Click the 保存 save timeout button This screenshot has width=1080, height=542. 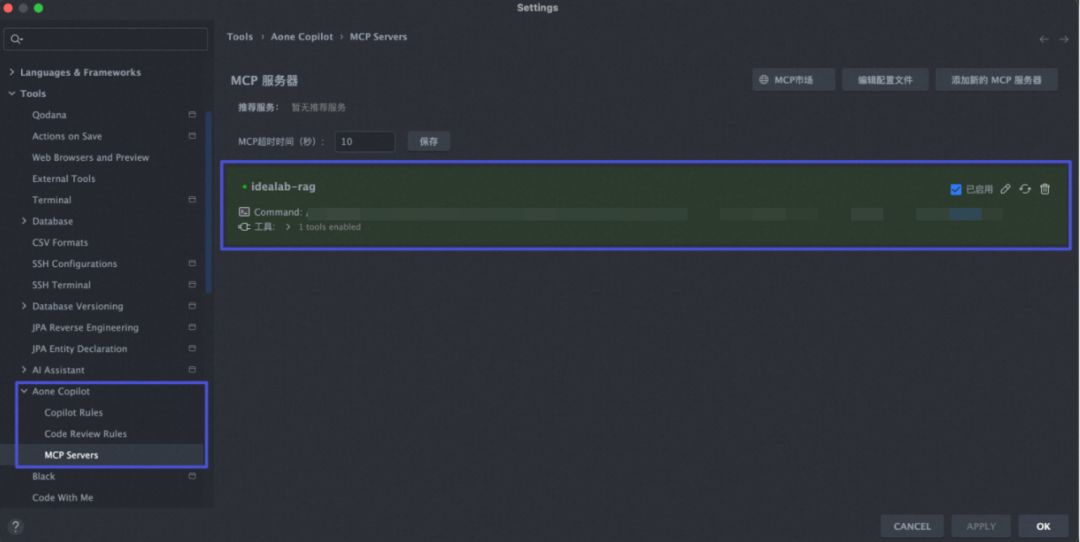click(428, 141)
